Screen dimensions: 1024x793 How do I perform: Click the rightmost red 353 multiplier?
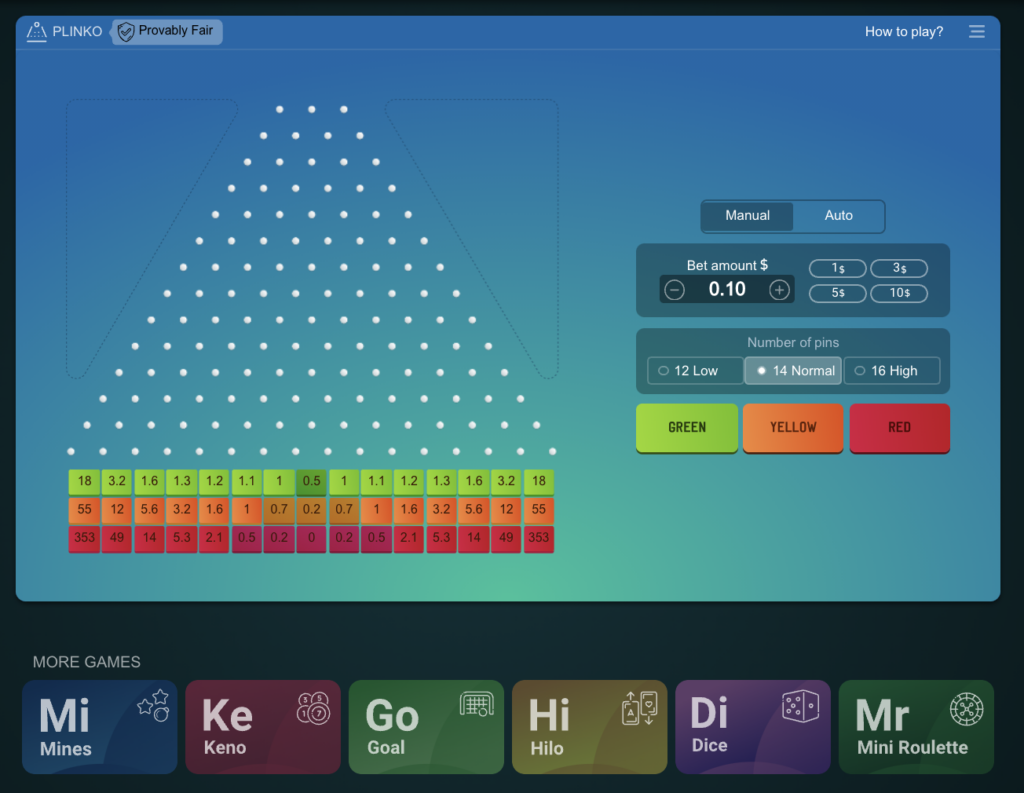(539, 538)
